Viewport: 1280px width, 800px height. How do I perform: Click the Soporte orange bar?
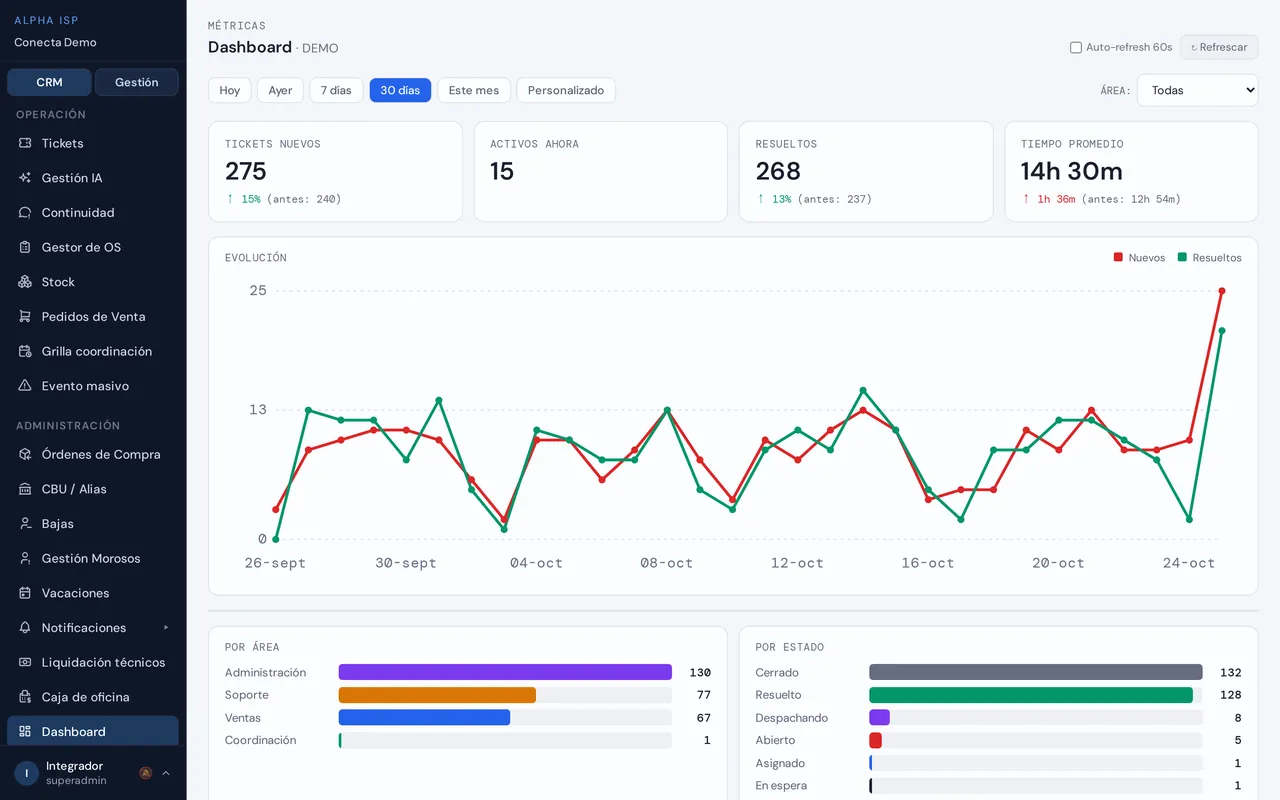[437, 695]
